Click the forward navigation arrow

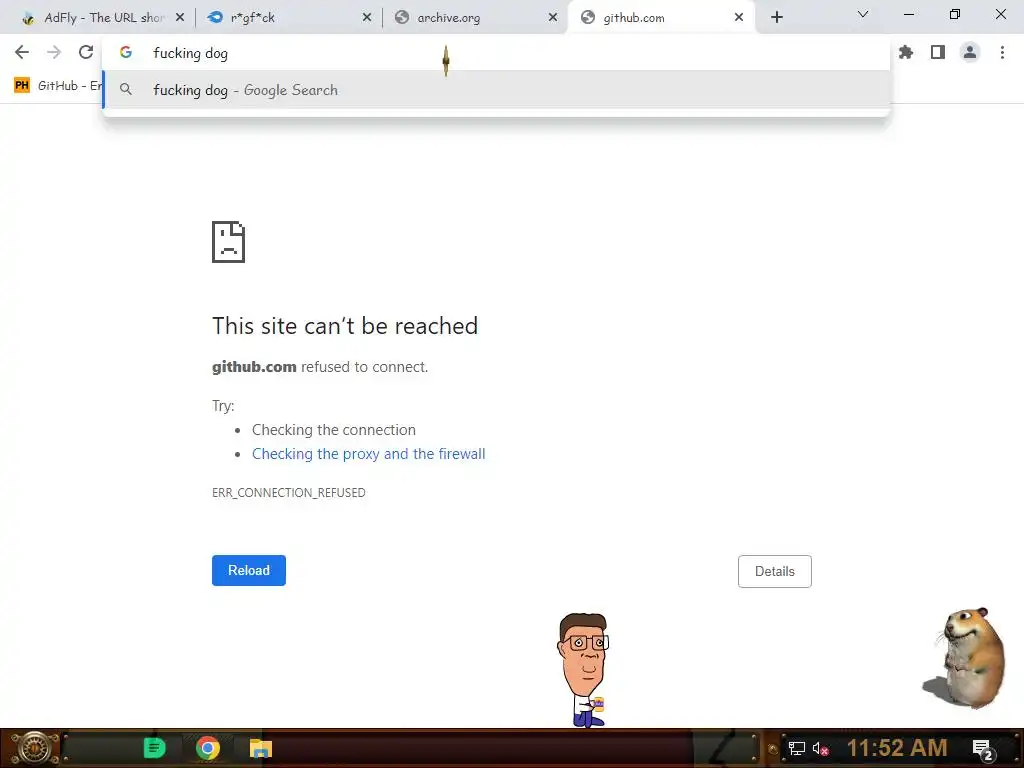click(x=54, y=52)
